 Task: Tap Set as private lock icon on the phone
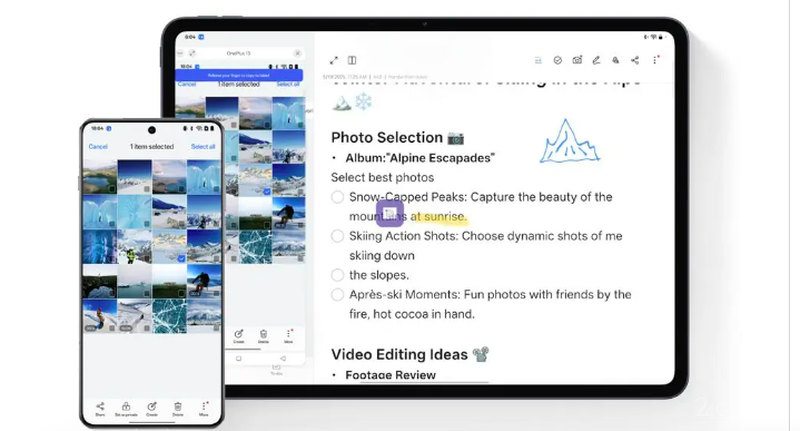[126, 408]
